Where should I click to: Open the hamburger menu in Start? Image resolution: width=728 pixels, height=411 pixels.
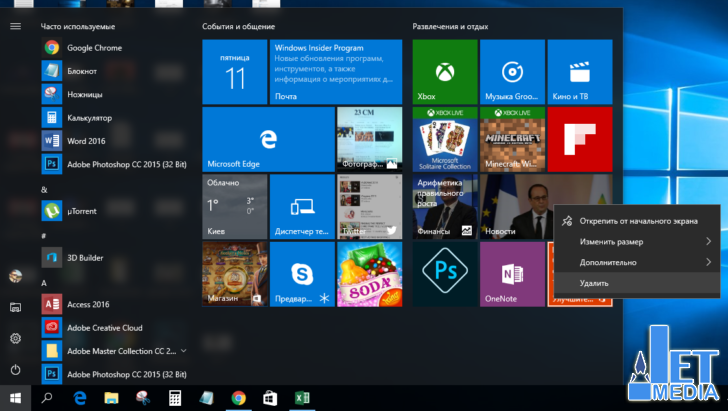click(x=15, y=26)
